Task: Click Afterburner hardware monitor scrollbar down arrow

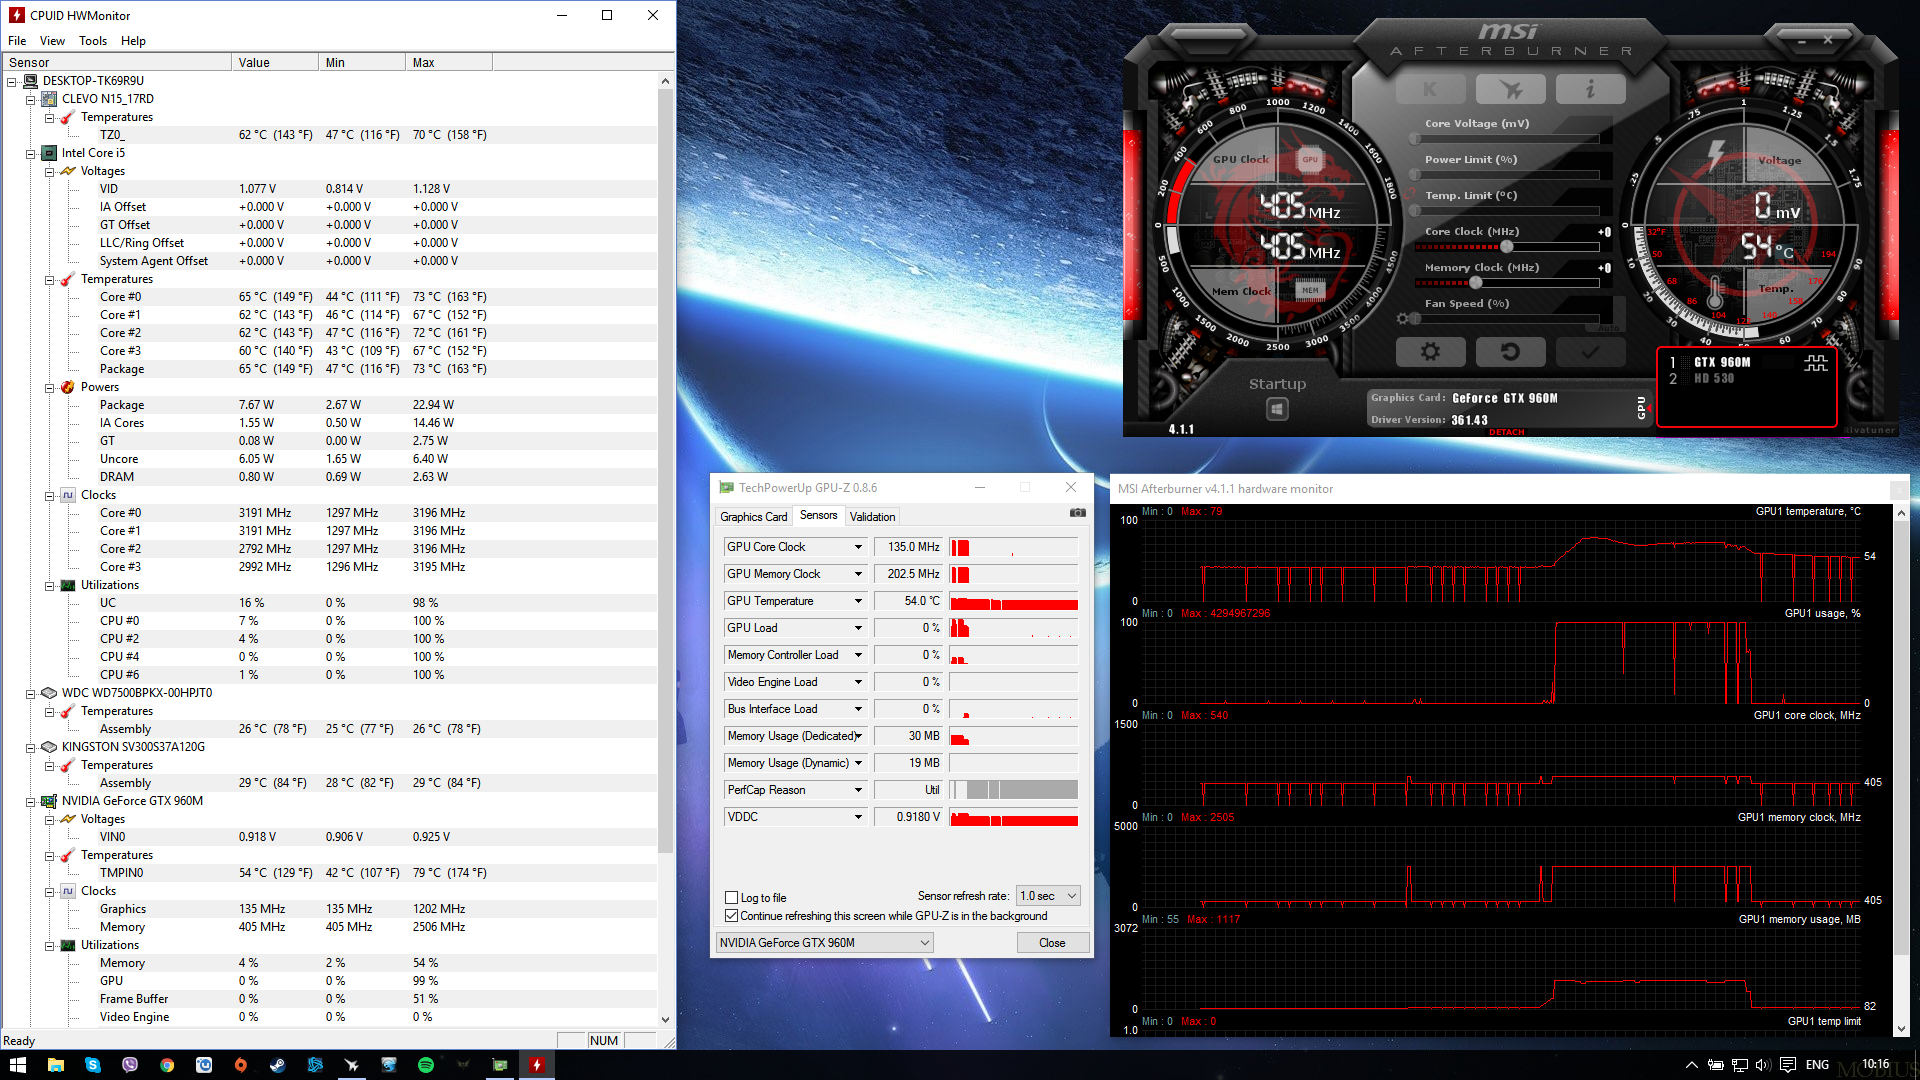Action: [x=1901, y=1029]
